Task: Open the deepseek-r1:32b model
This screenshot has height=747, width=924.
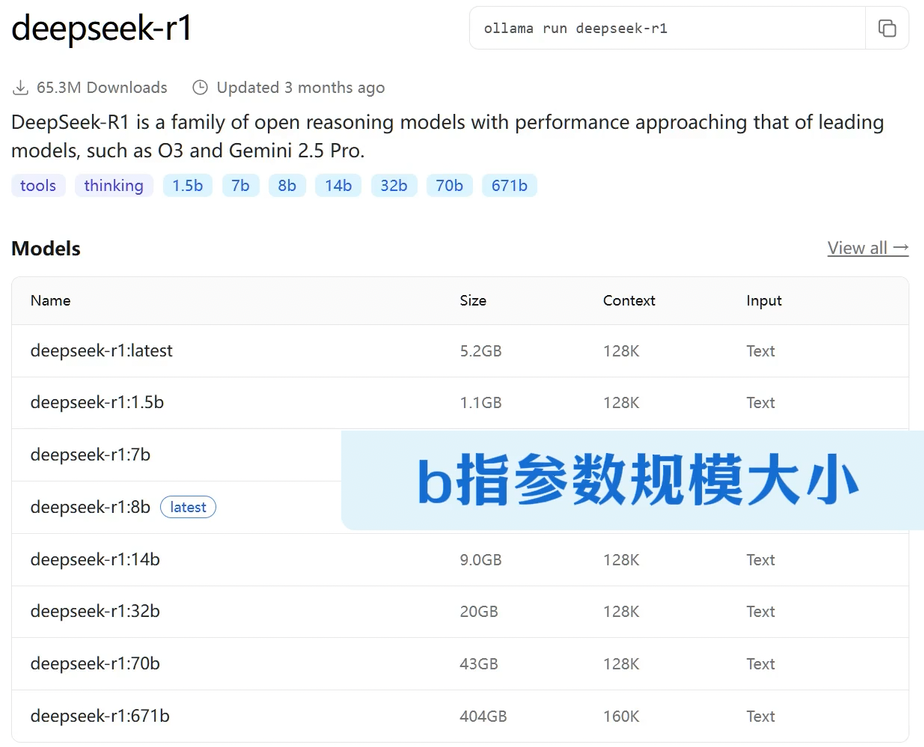Action: [95, 612]
